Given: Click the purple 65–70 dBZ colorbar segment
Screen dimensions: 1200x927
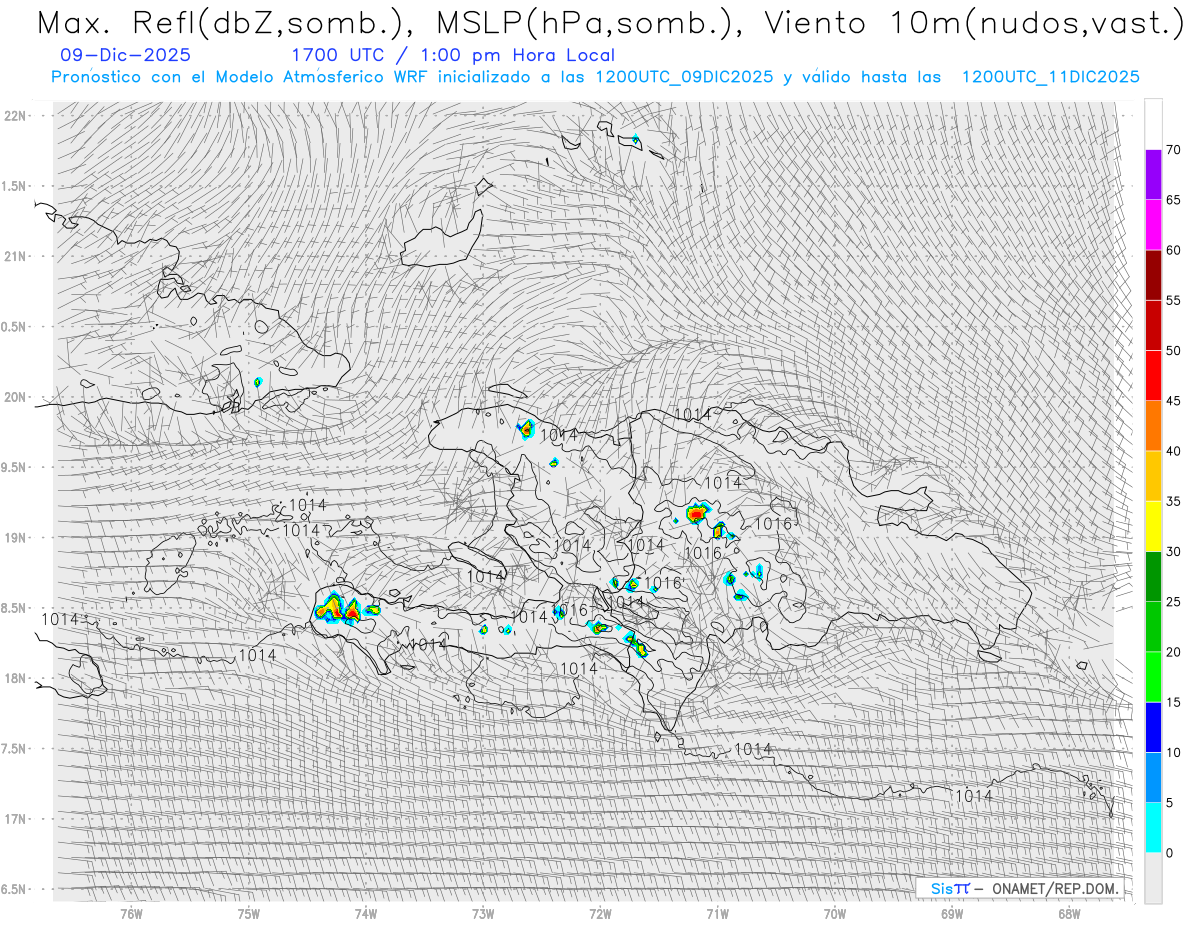Looking at the screenshot, I should 1153,175.
